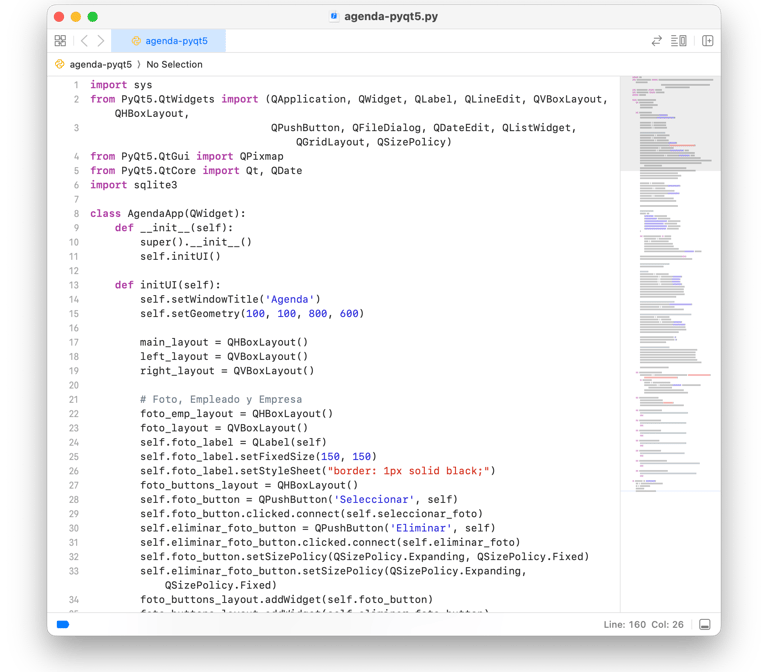This screenshot has width=768, height=672.
Task: Select the agenda-pyqt5 editor tab
Action: click(x=168, y=41)
